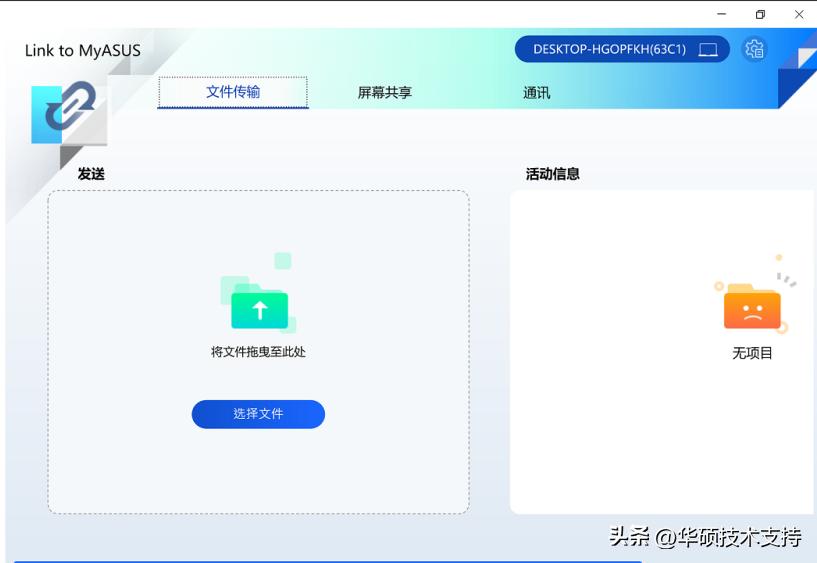The image size is (817, 563).
Task: Close the Link to MyASUS window
Action: point(799,14)
